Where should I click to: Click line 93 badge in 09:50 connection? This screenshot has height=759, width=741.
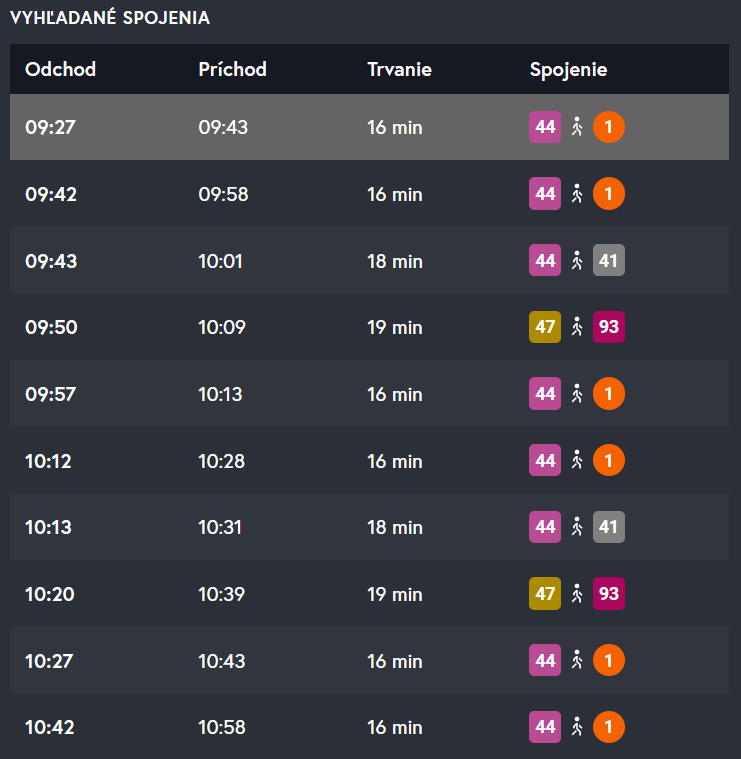click(608, 327)
